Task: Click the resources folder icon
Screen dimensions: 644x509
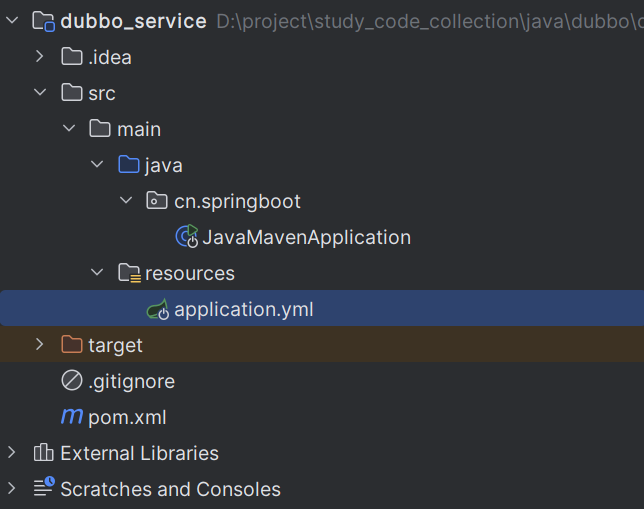Action: (x=129, y=273)
